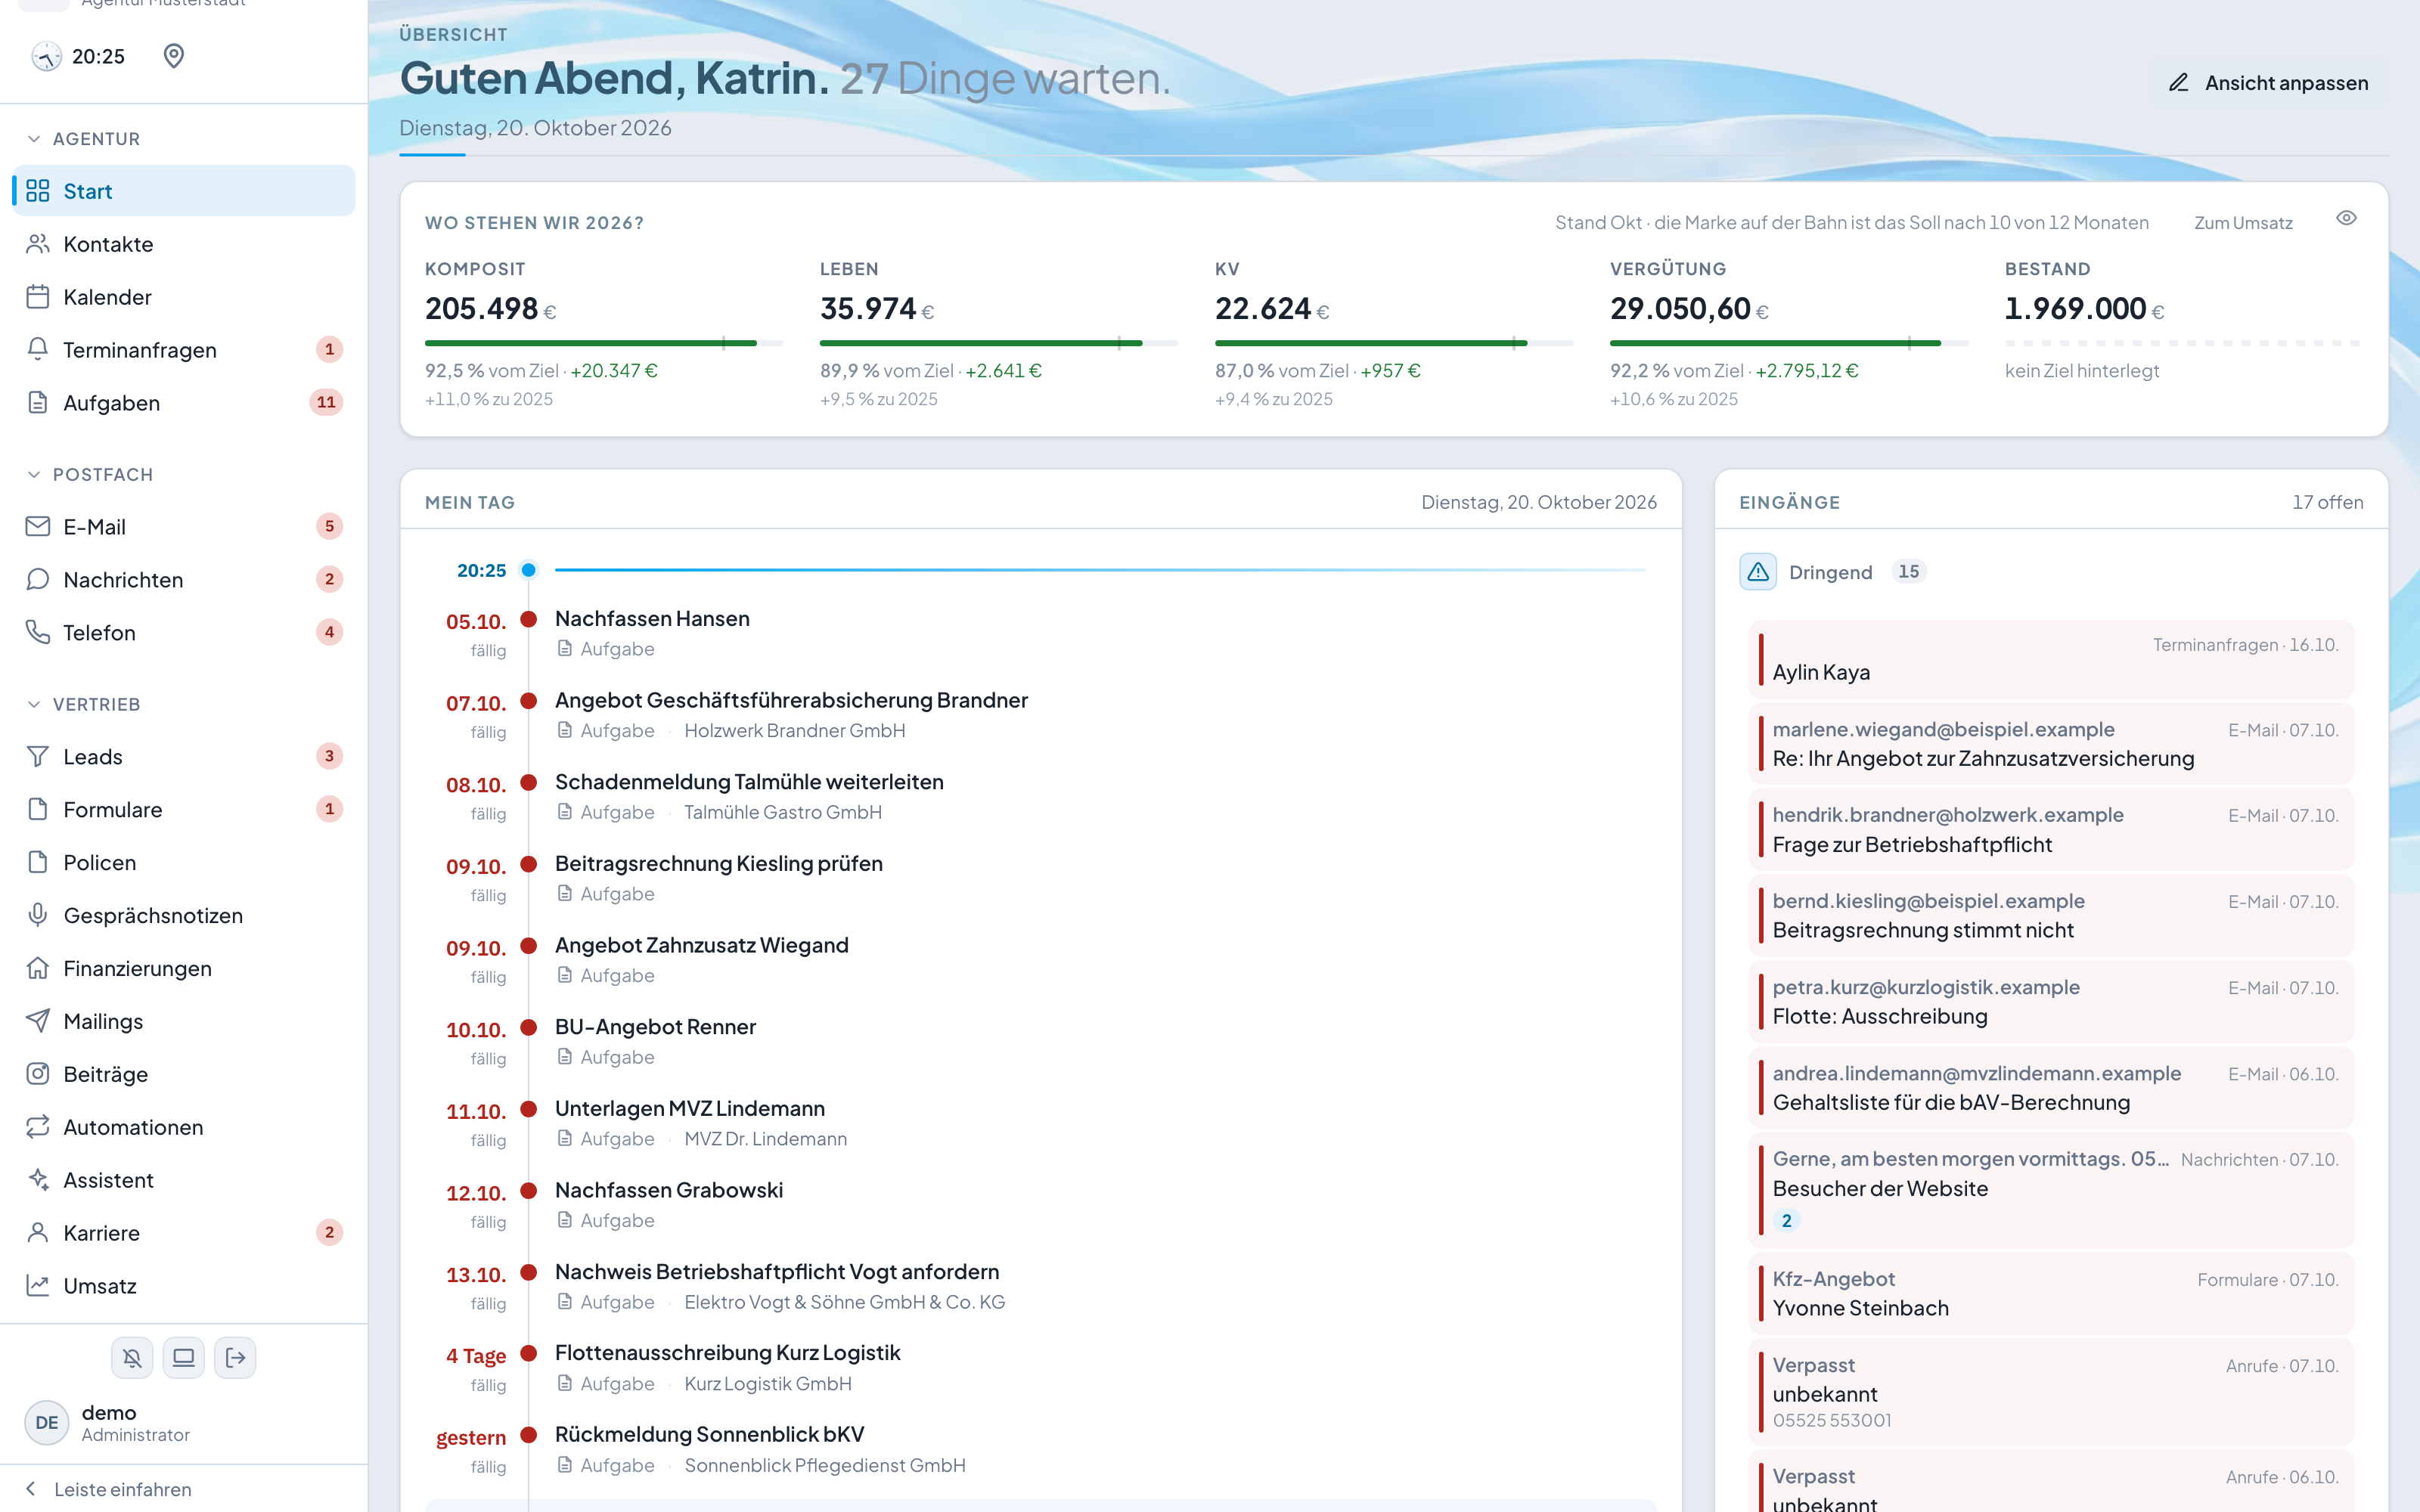2420x1512 pixels.
Task: Select Start in the navigation
Action: pyautogui.click(x=183, y=191)
